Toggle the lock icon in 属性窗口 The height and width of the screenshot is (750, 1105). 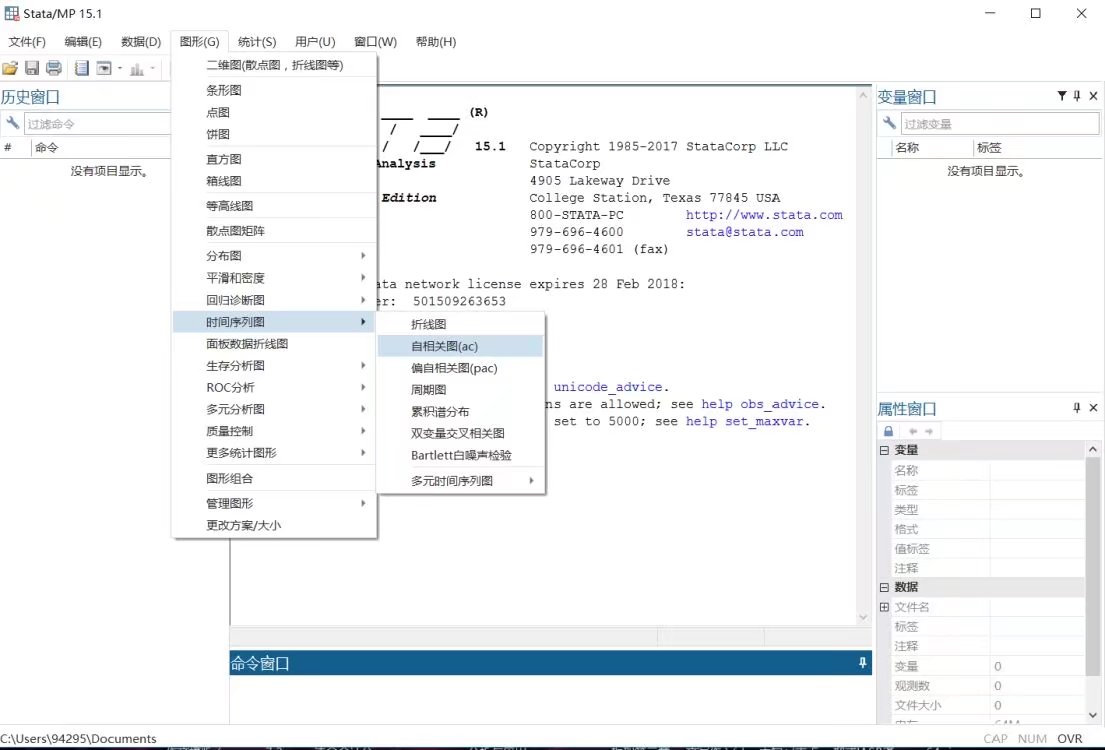coord(888,431)
